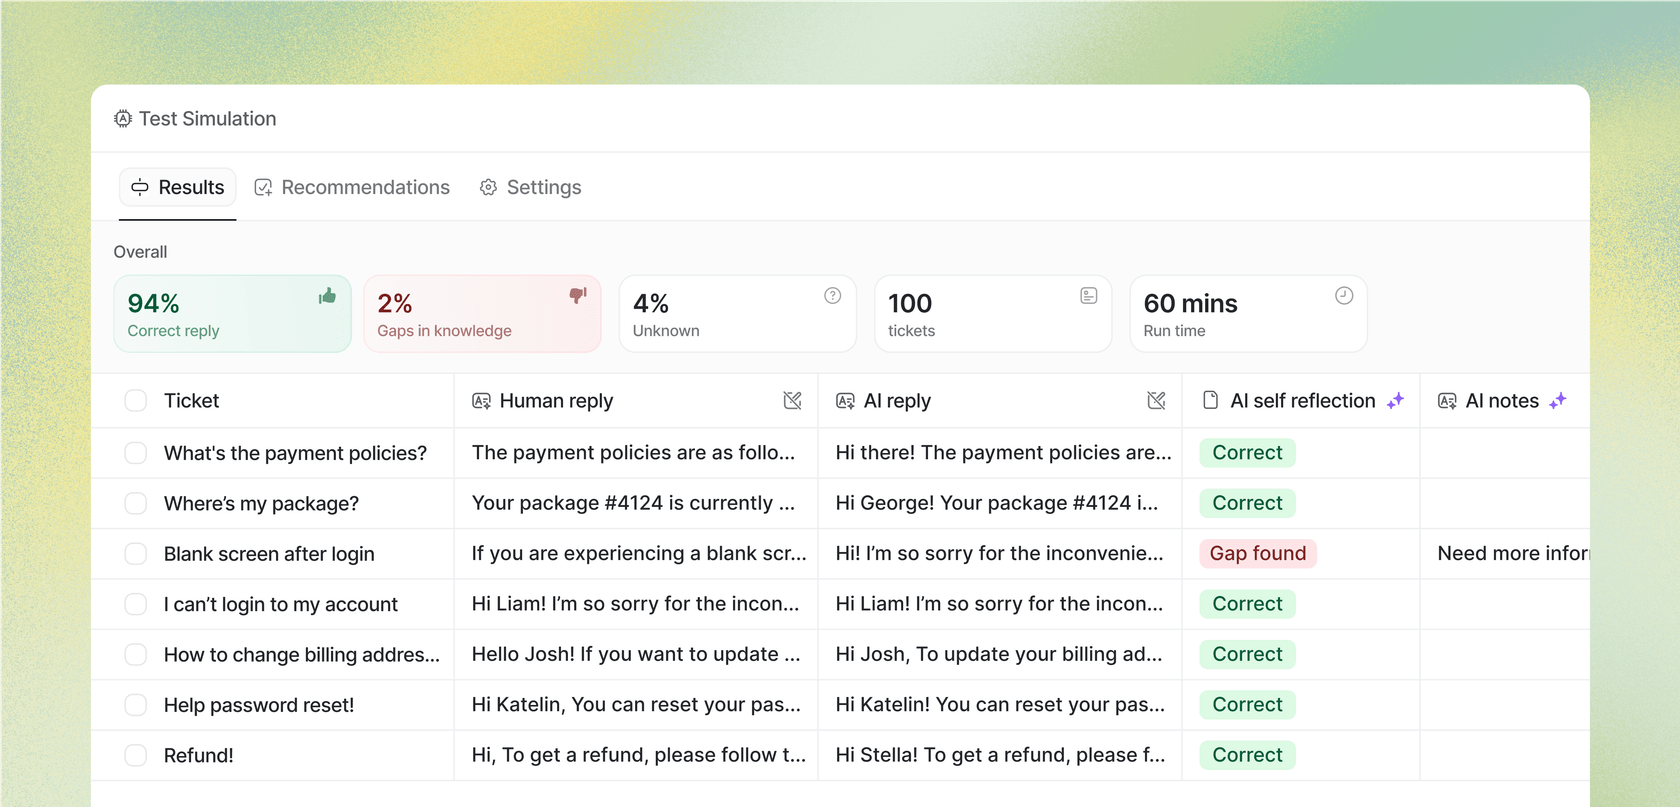Select the Results tab
Viewport: 1680px width, 807px height.
178,188
